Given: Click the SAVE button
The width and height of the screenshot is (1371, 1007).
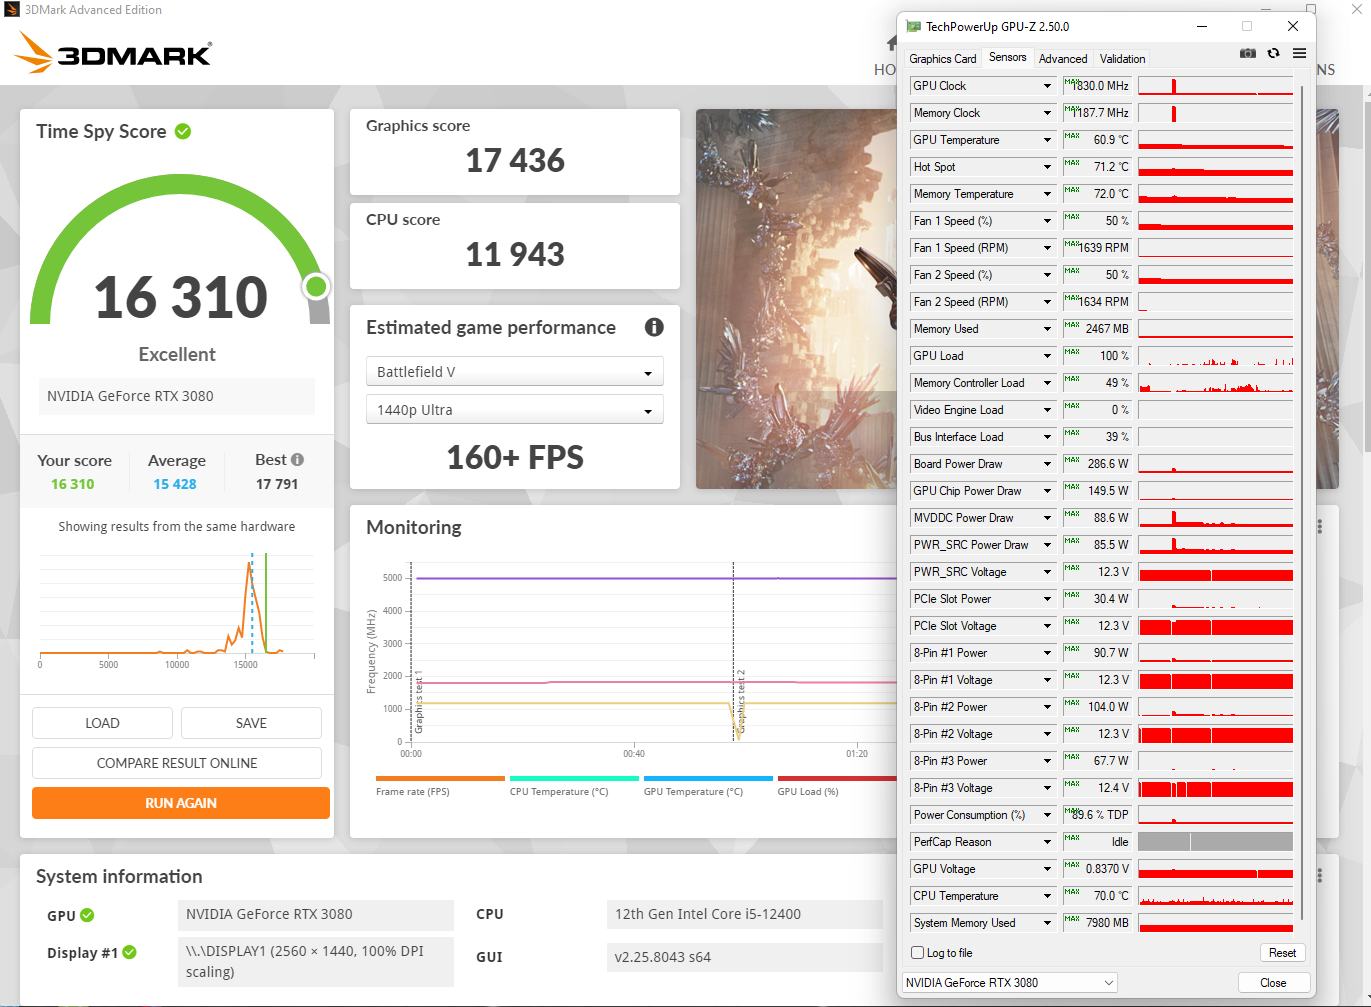Looking at the screenshot, I should [251, 723].
